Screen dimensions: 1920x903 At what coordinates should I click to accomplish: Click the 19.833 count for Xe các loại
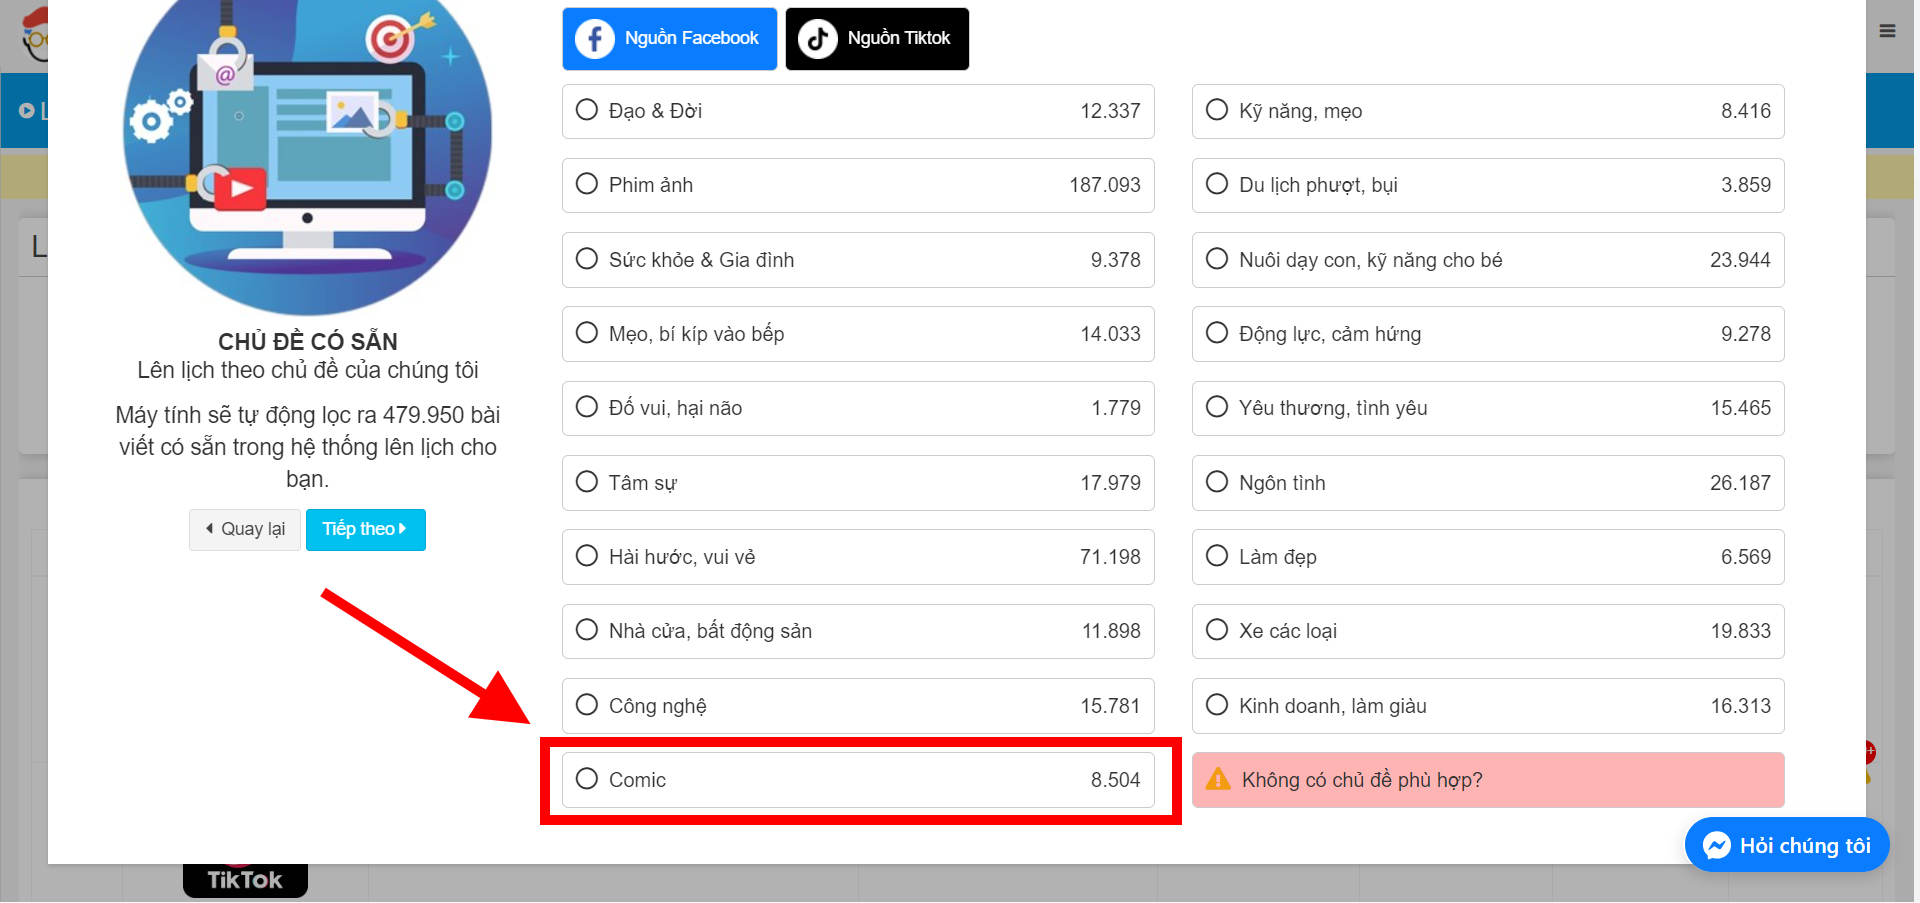click(1740, 631)
